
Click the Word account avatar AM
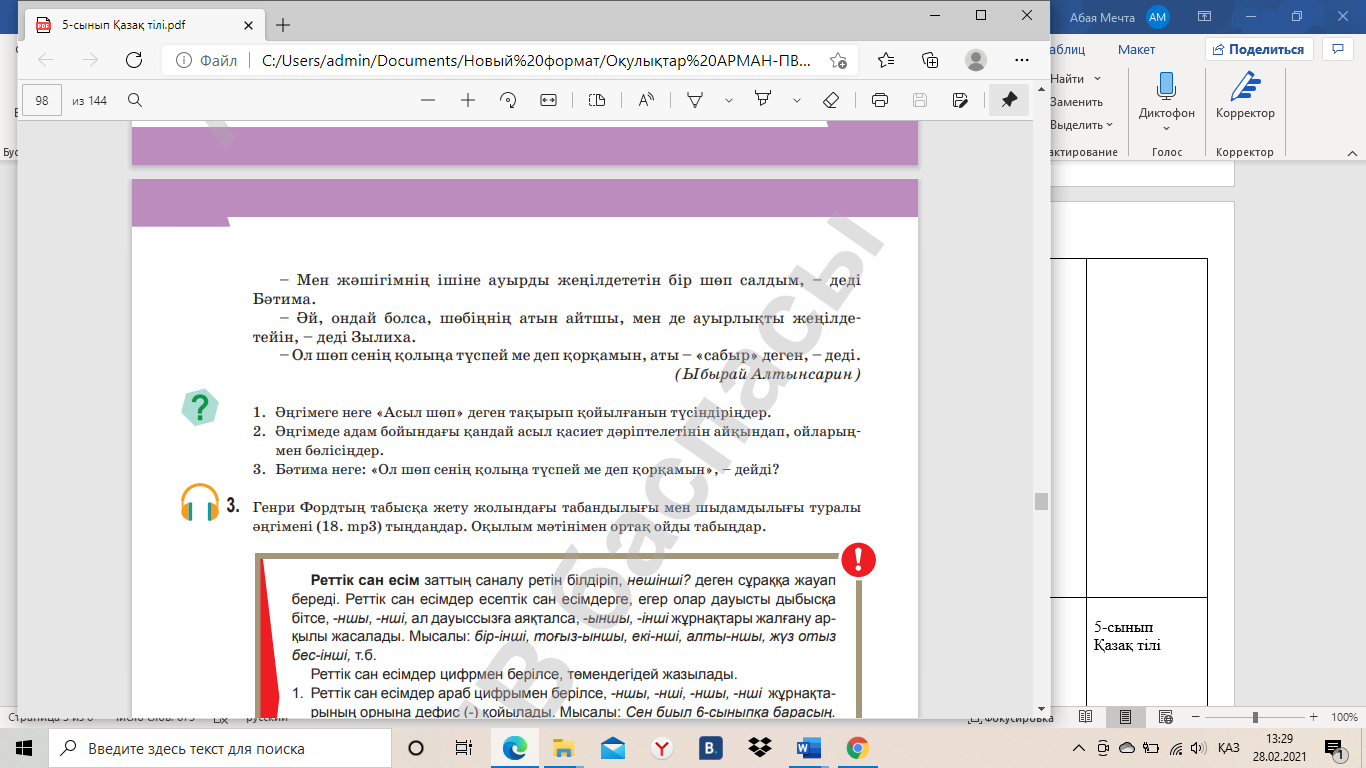(x=1158, y=16)
